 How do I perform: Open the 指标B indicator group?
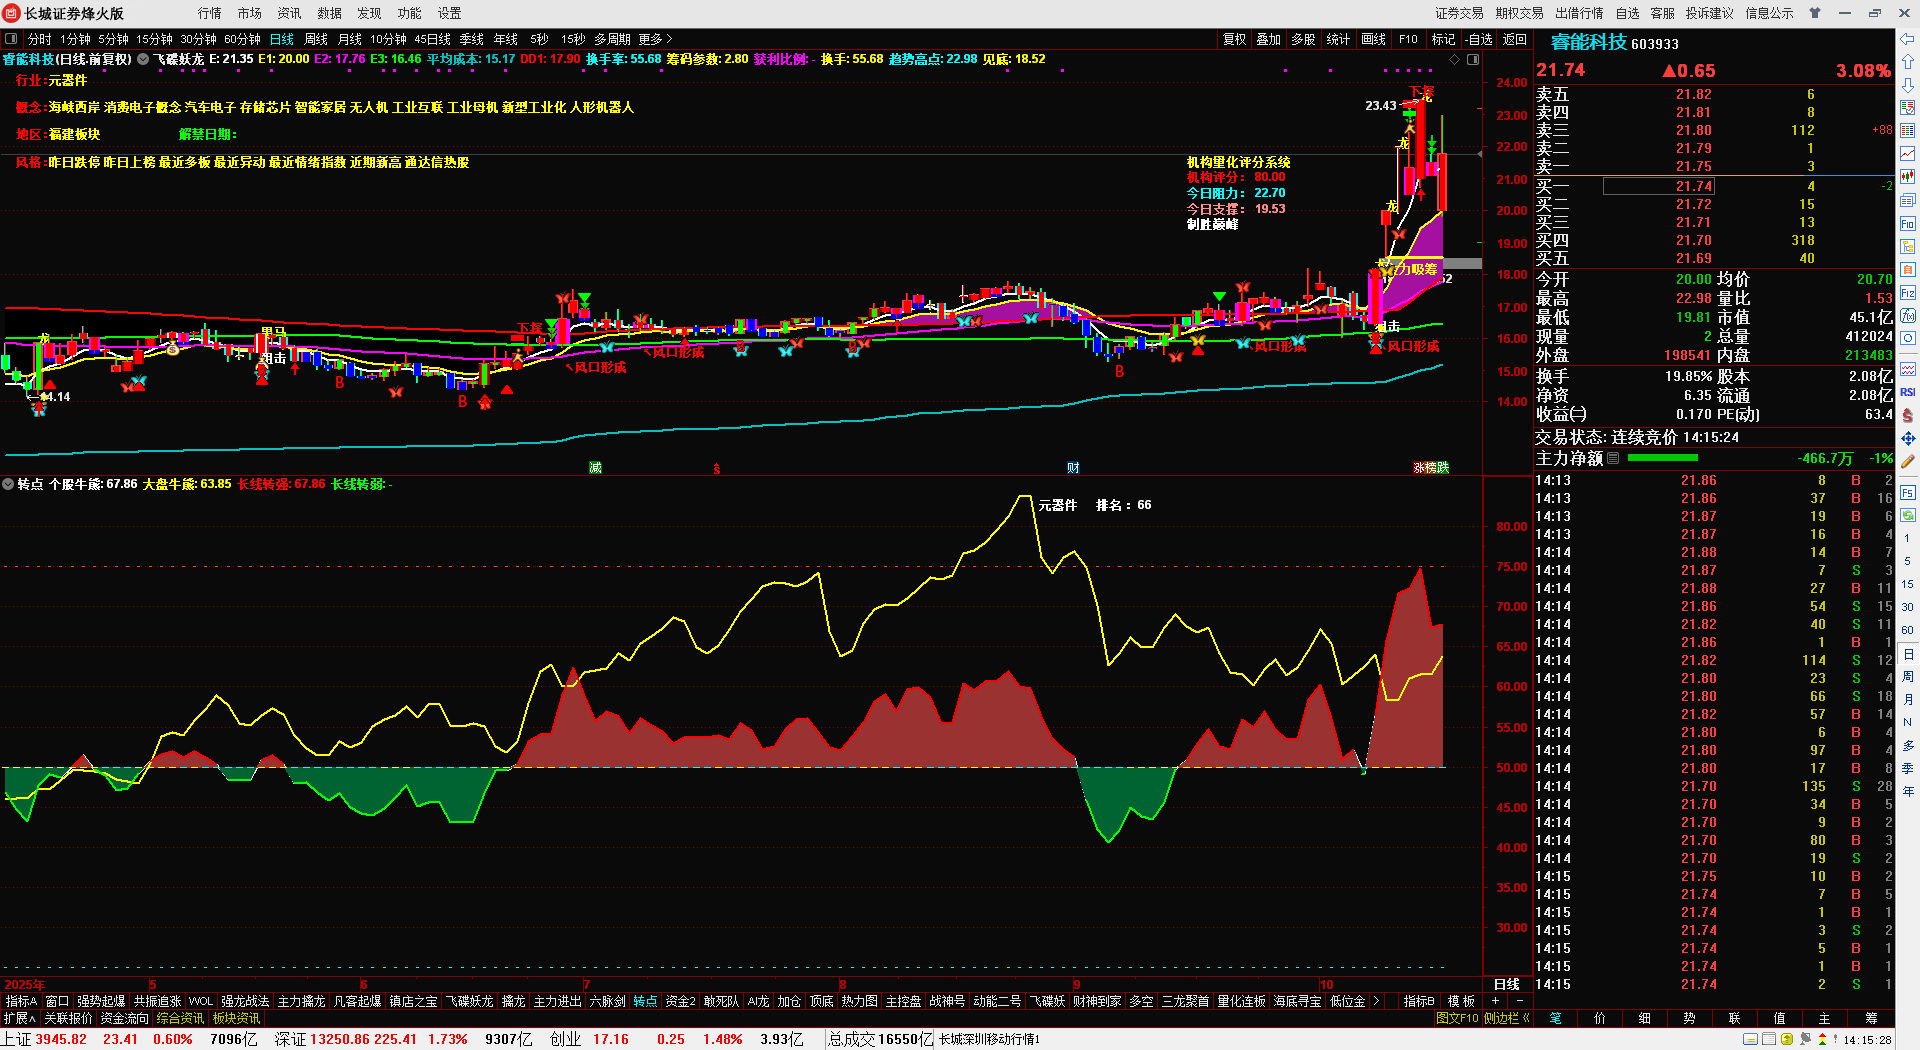[1419, 1001]
